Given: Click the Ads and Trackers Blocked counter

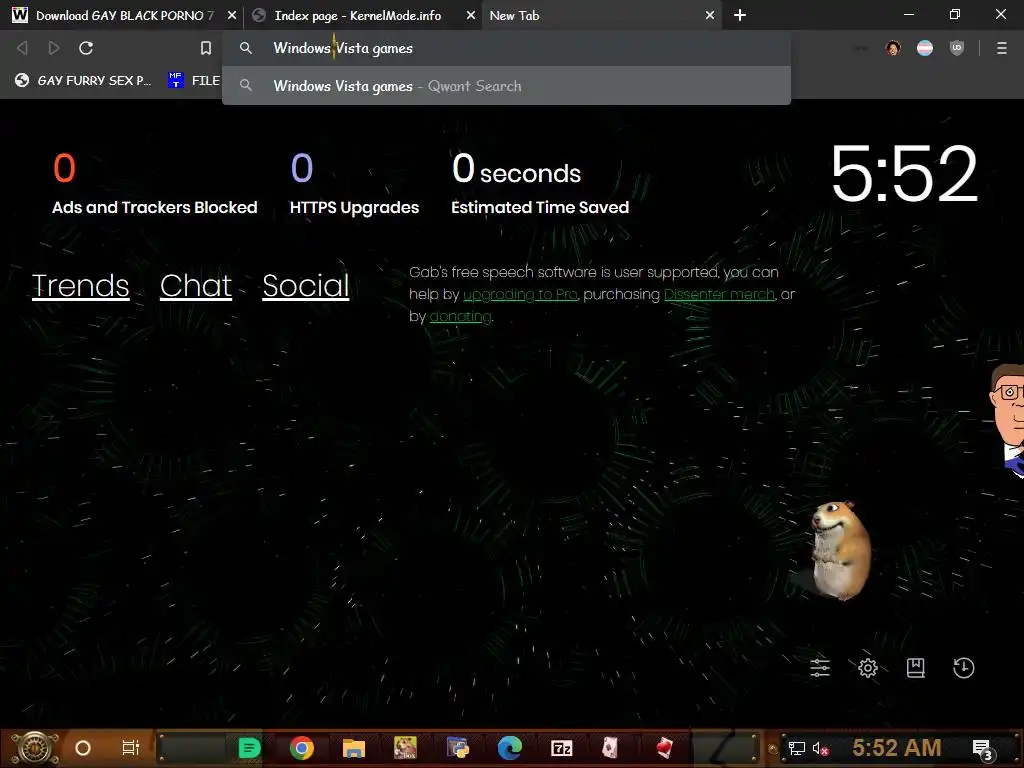Looking at the screenshot, I should pos(154,184).
